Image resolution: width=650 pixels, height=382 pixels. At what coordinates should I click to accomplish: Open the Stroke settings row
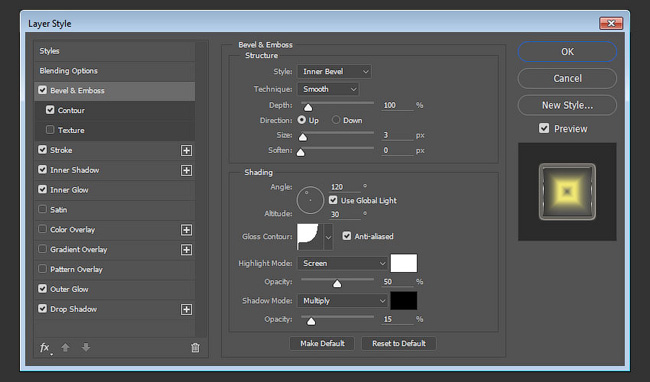pos(114,150)
